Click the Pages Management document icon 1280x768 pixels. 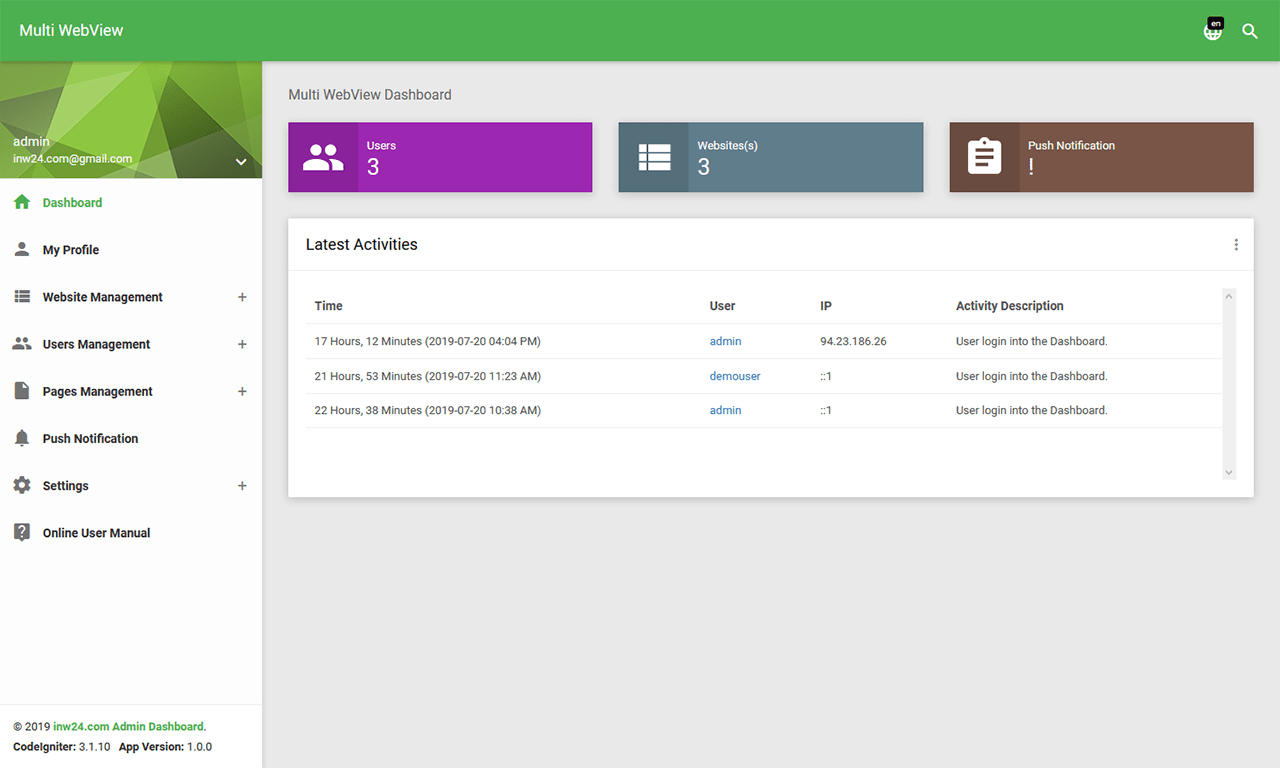tap(22, 390)
